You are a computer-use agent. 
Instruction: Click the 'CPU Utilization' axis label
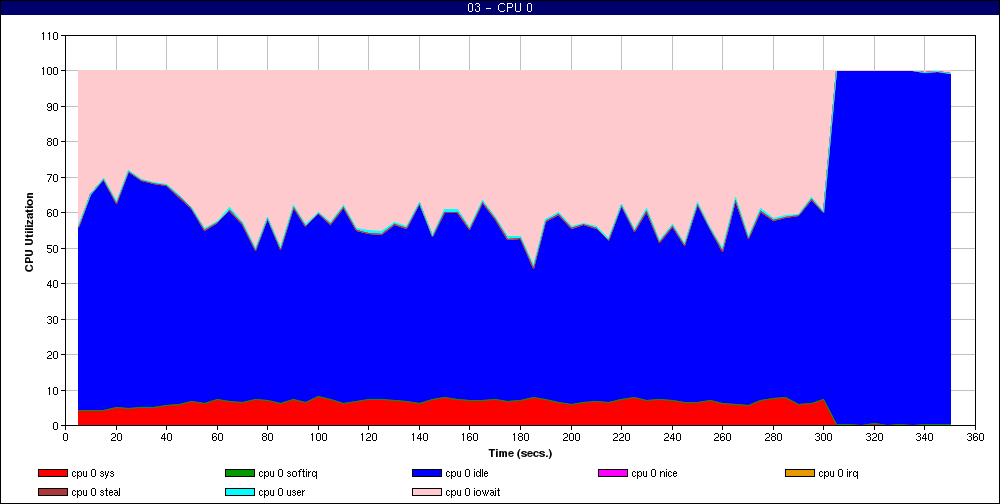tap(29, 232)
